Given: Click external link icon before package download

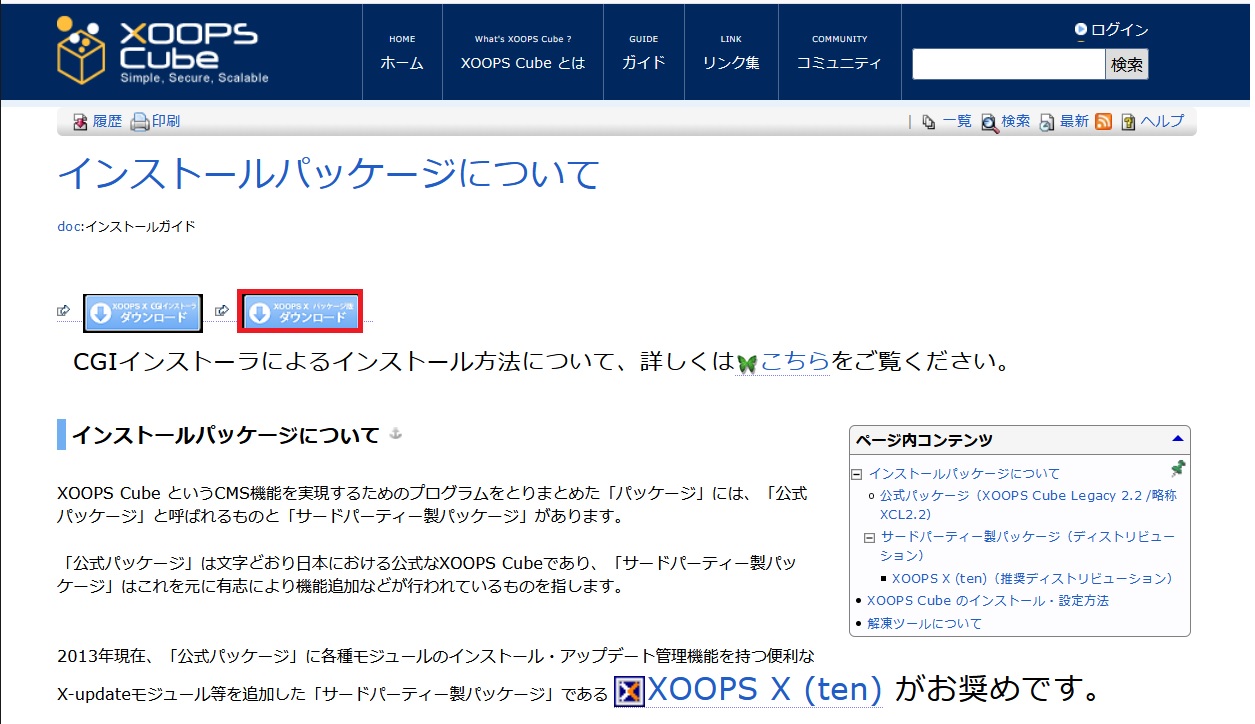Looking at the screenshot, I should click(x=222, y=311).
